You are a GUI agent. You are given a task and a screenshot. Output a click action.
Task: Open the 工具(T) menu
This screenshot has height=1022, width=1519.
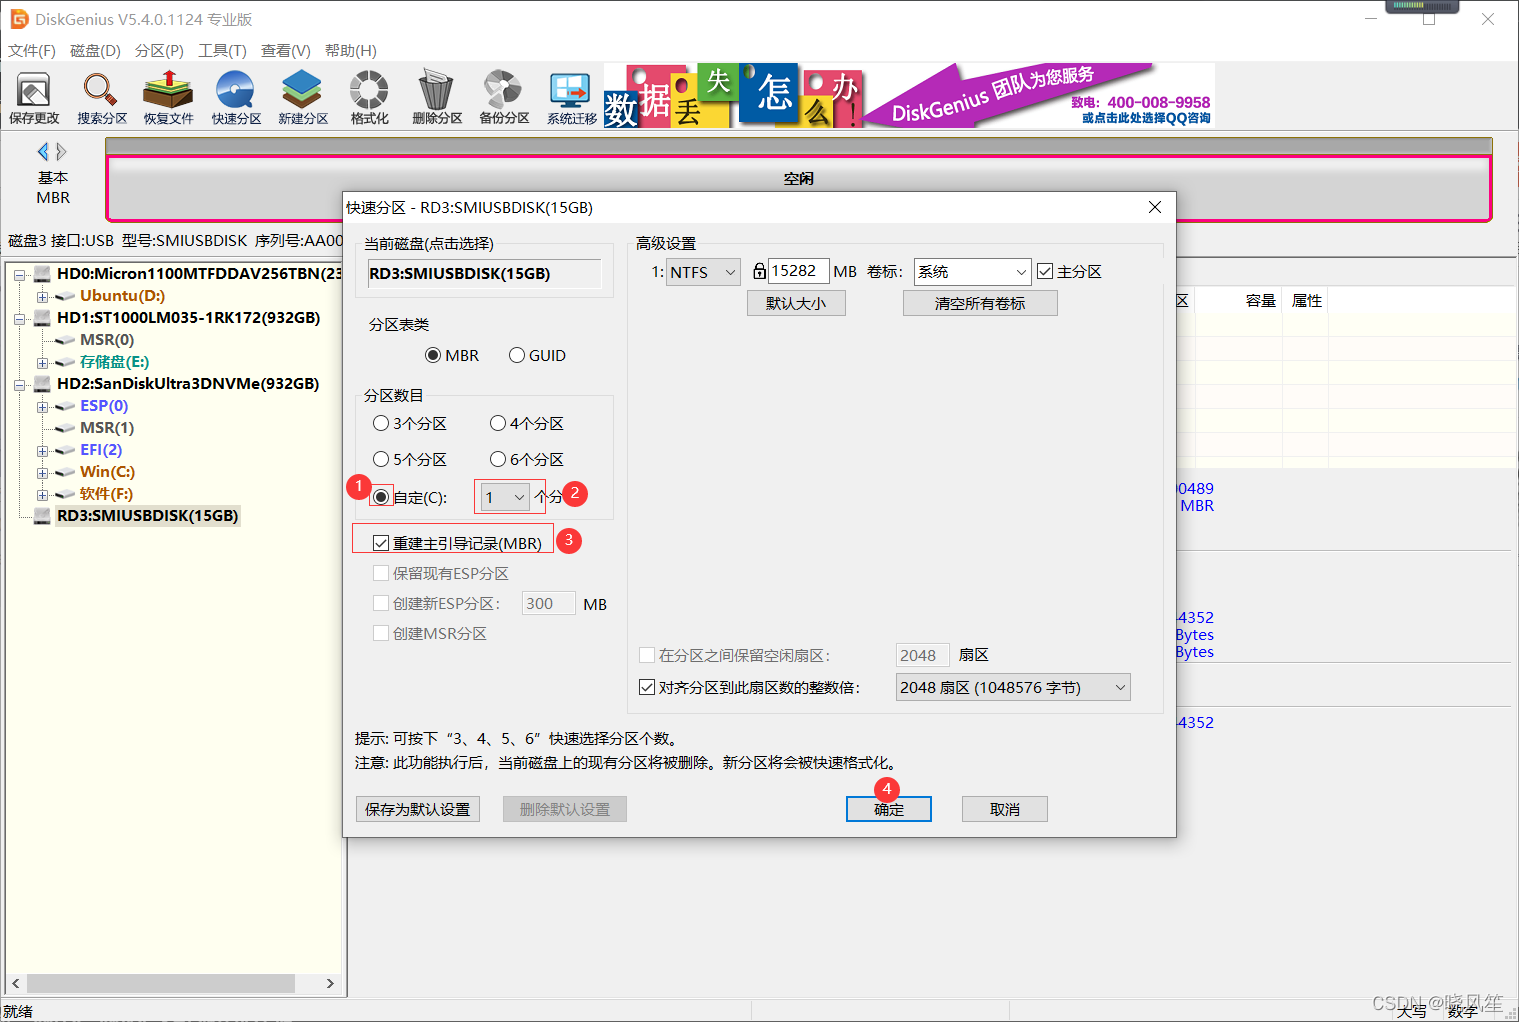point(222,50)
